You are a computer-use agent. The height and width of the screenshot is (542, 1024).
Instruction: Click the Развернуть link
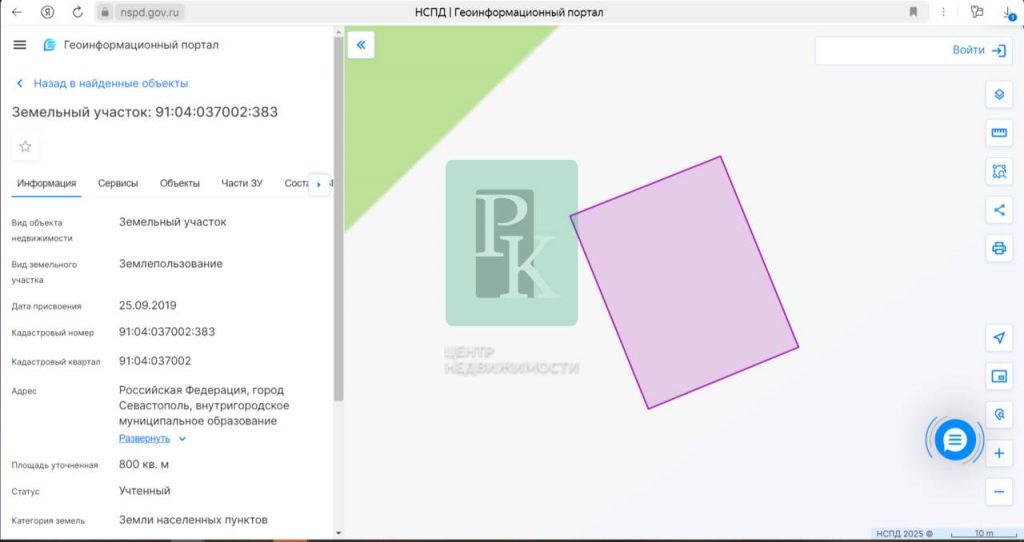144,439
